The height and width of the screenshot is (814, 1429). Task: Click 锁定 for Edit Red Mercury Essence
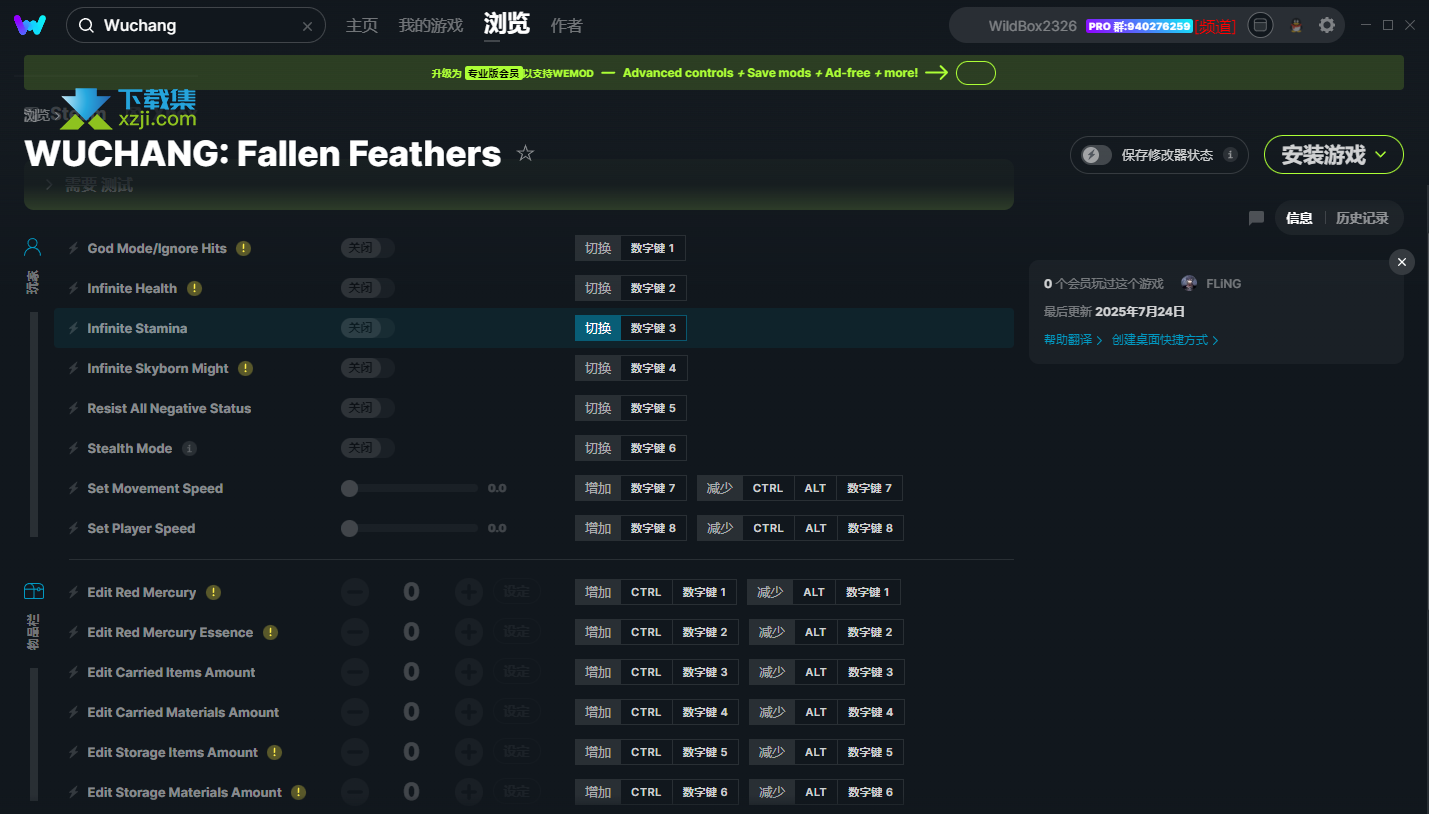coord(517,632)
